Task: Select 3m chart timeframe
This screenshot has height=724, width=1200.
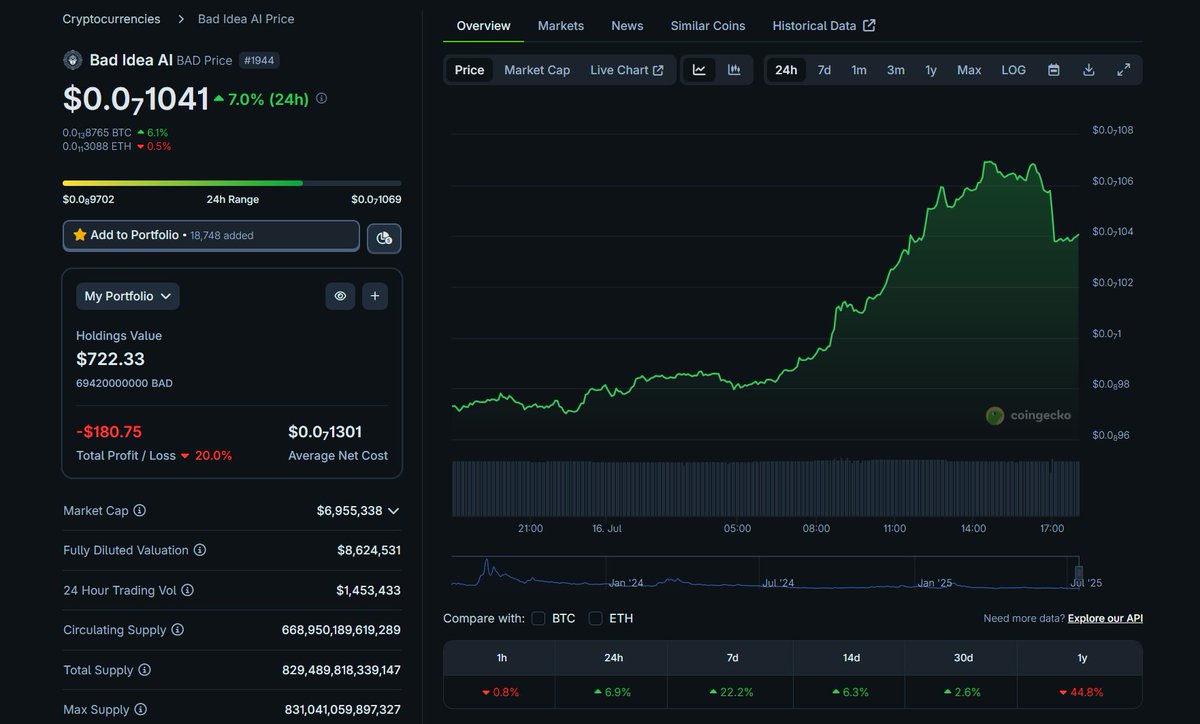Action: pyautogui.click(x=896, y=70)
